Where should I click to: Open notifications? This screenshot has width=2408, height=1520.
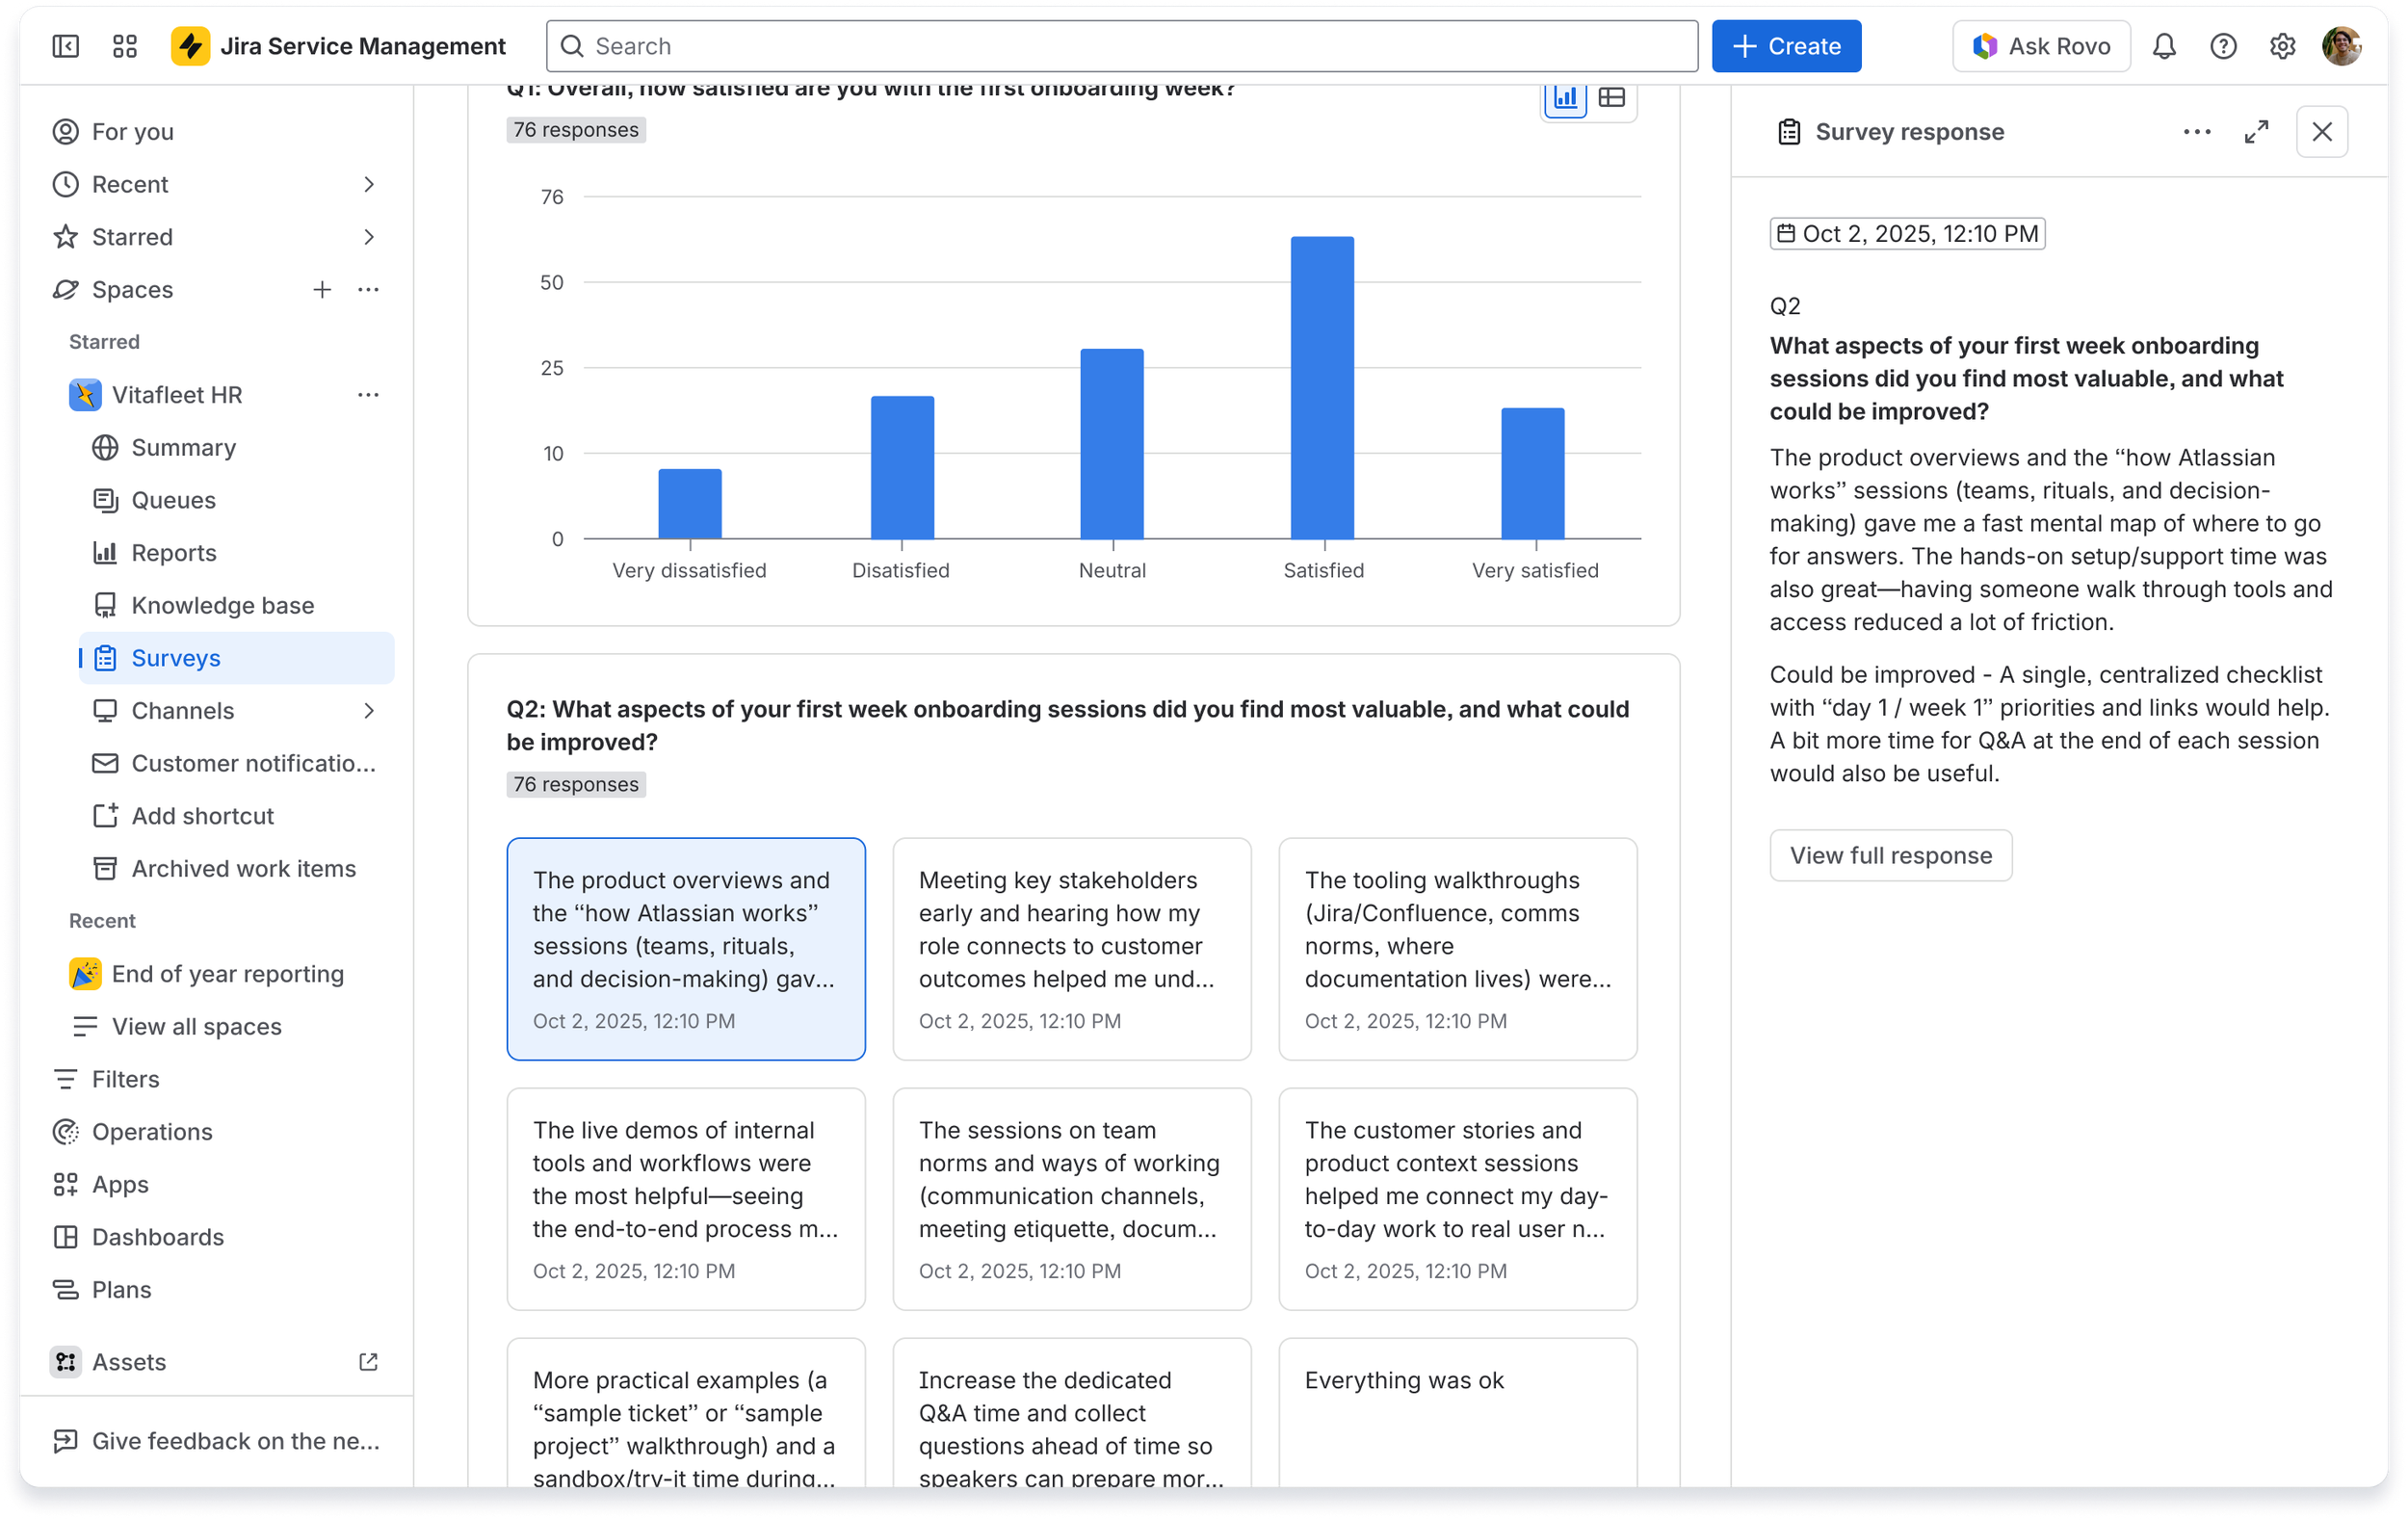coord(2163,45)
